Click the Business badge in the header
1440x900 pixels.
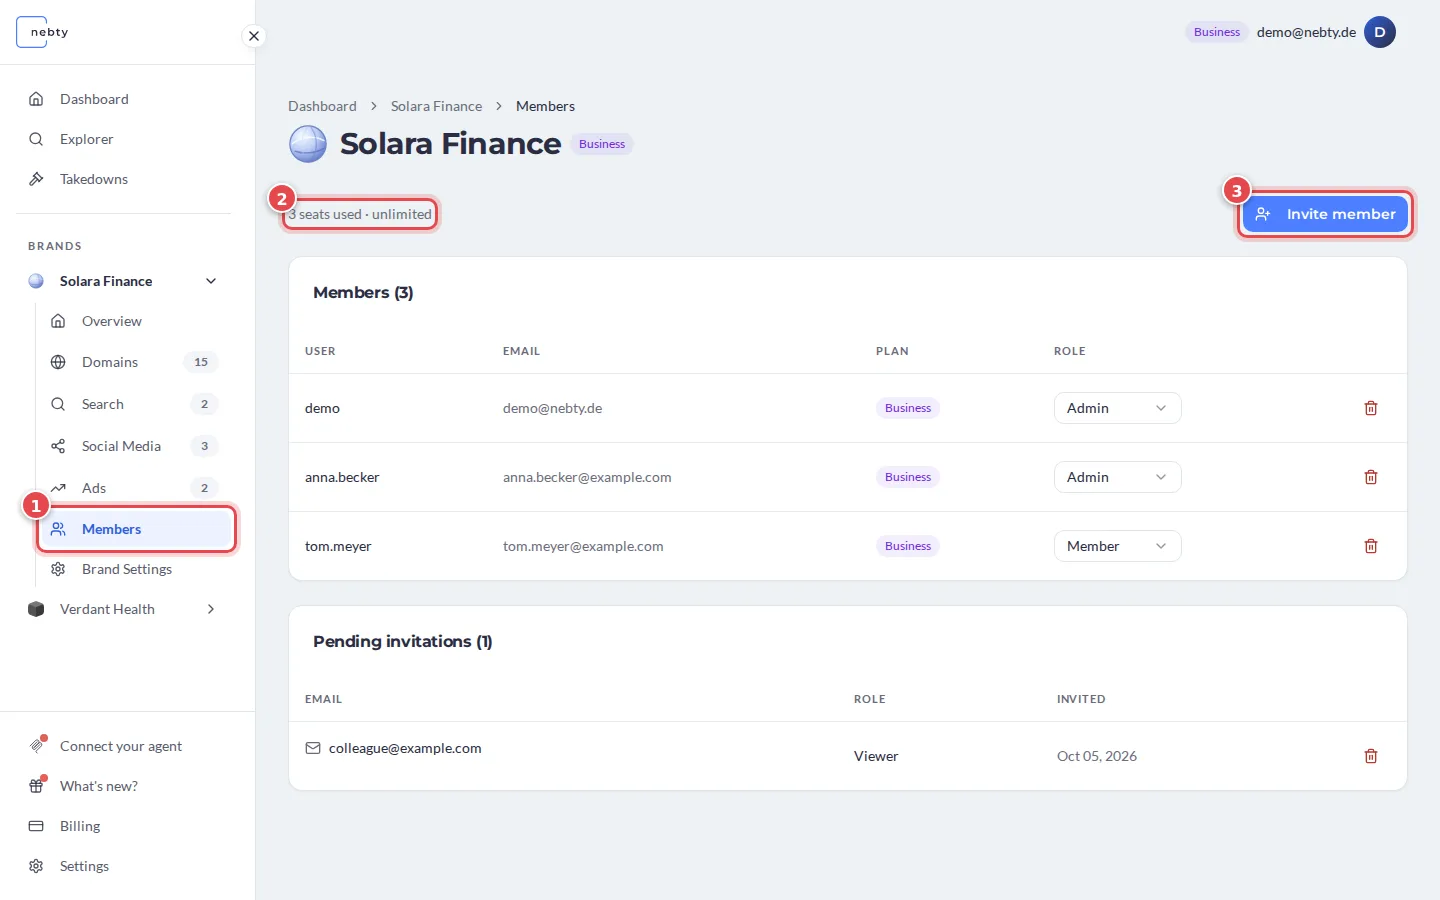(1217, 32)
